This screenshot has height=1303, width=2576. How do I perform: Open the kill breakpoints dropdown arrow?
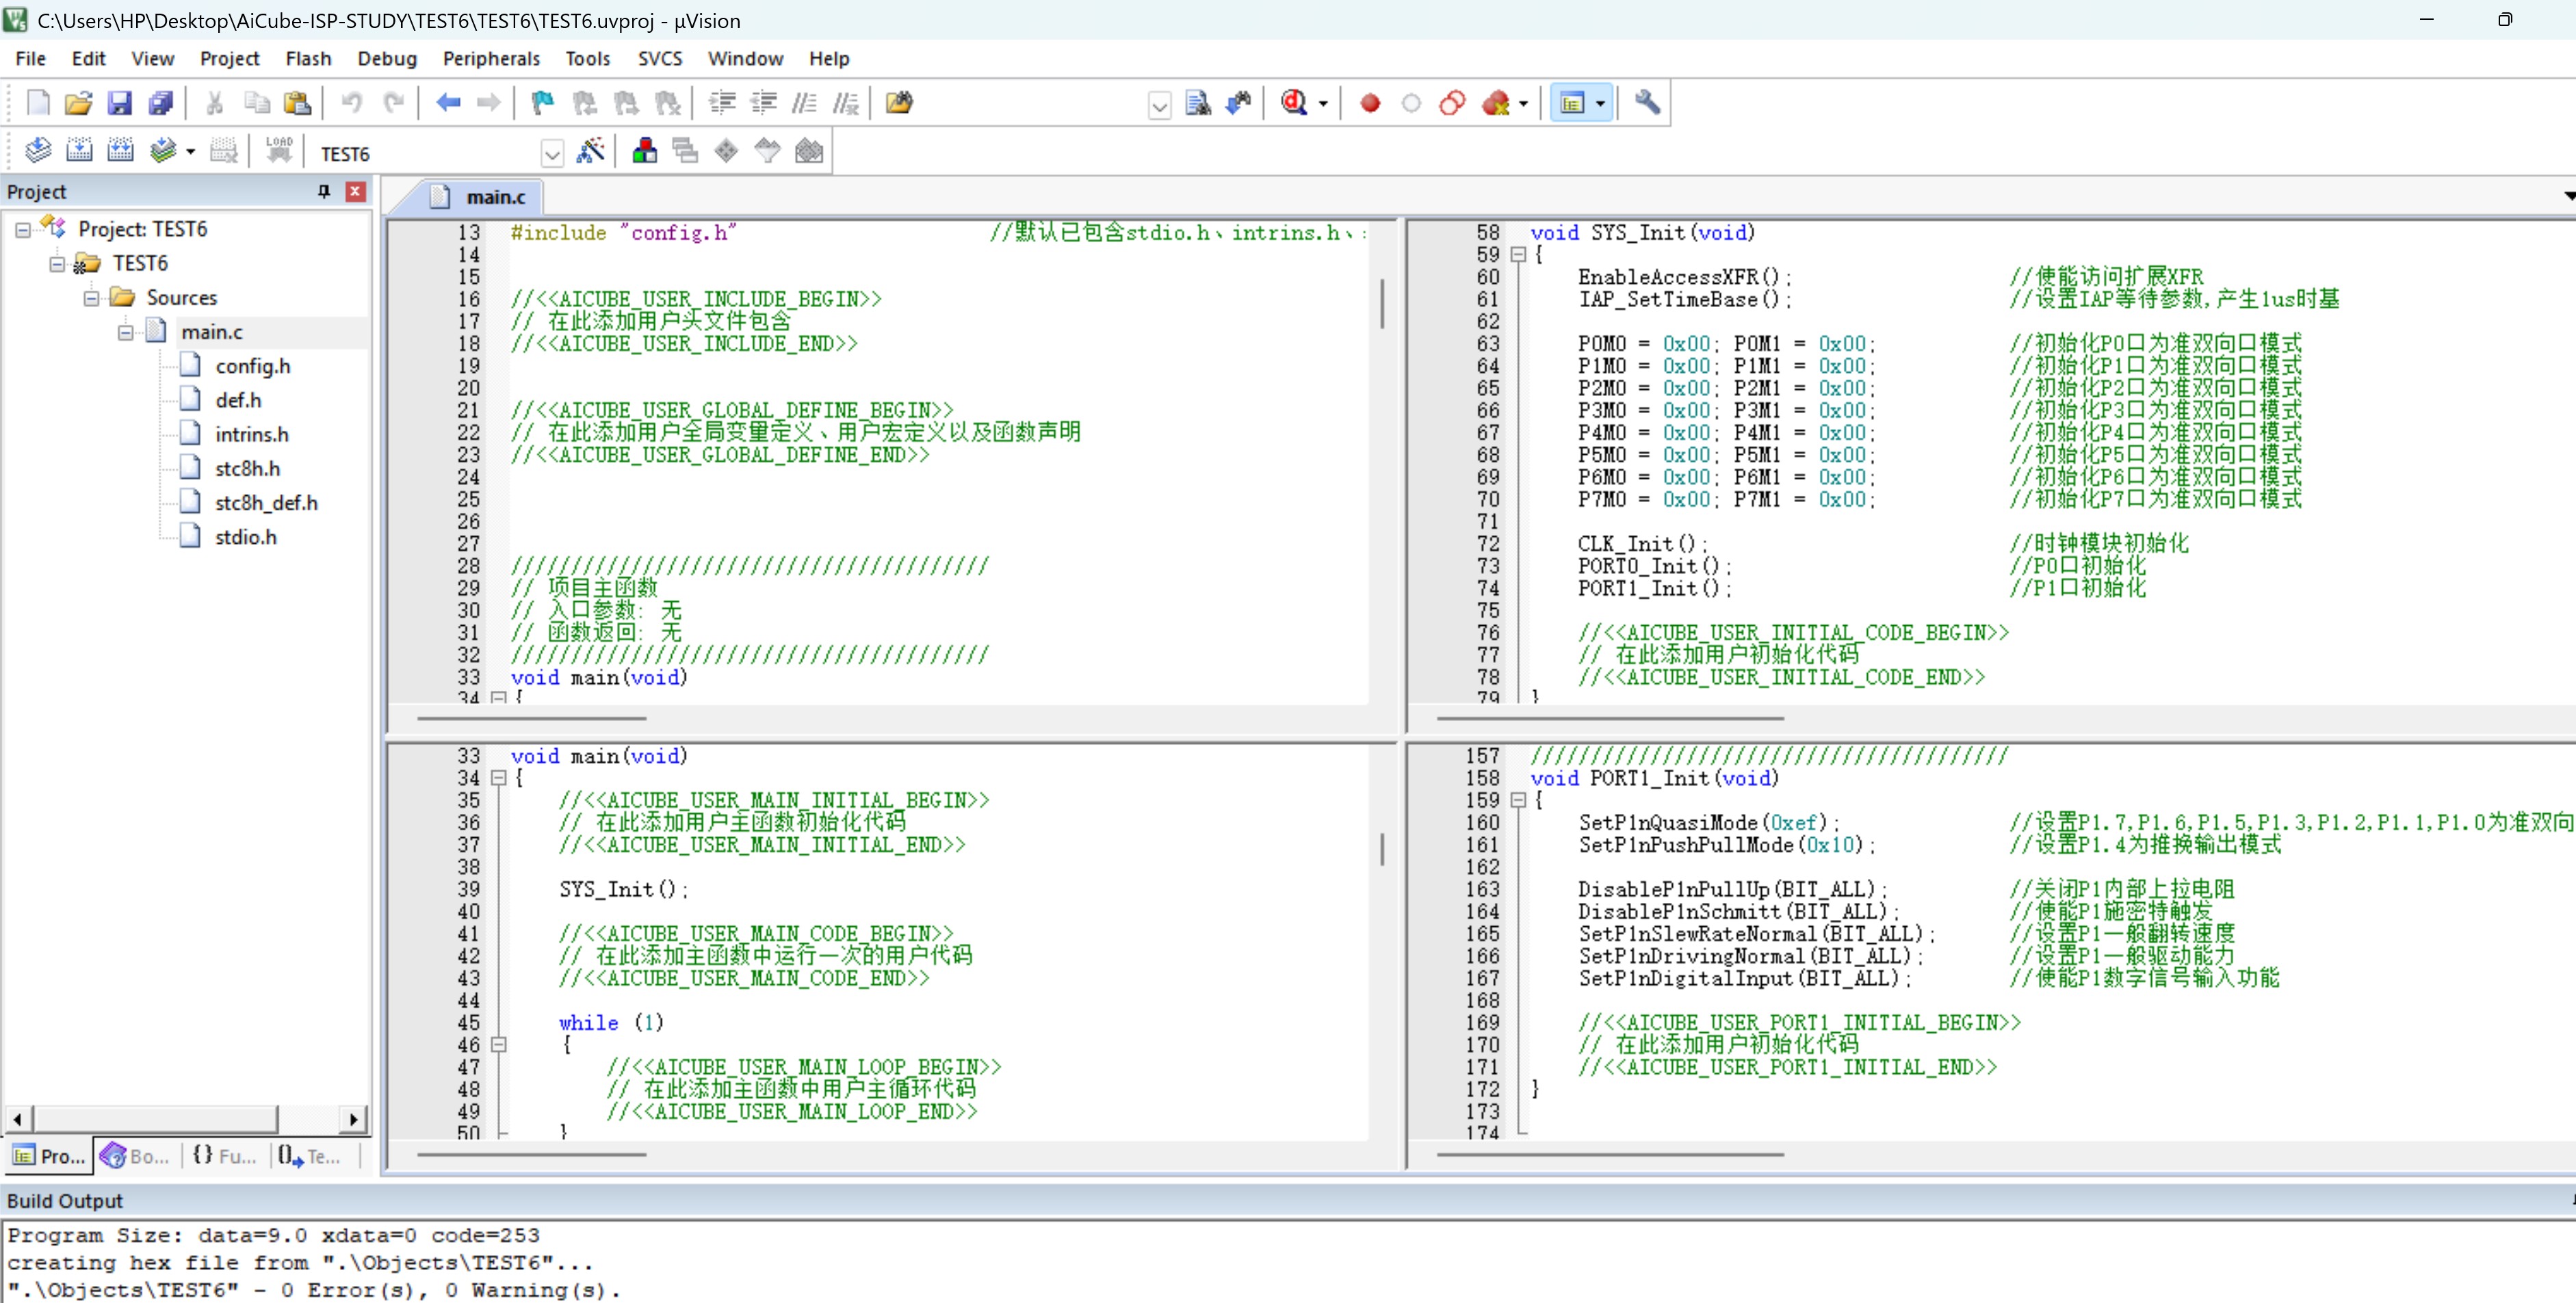(x=1523, y=103)
